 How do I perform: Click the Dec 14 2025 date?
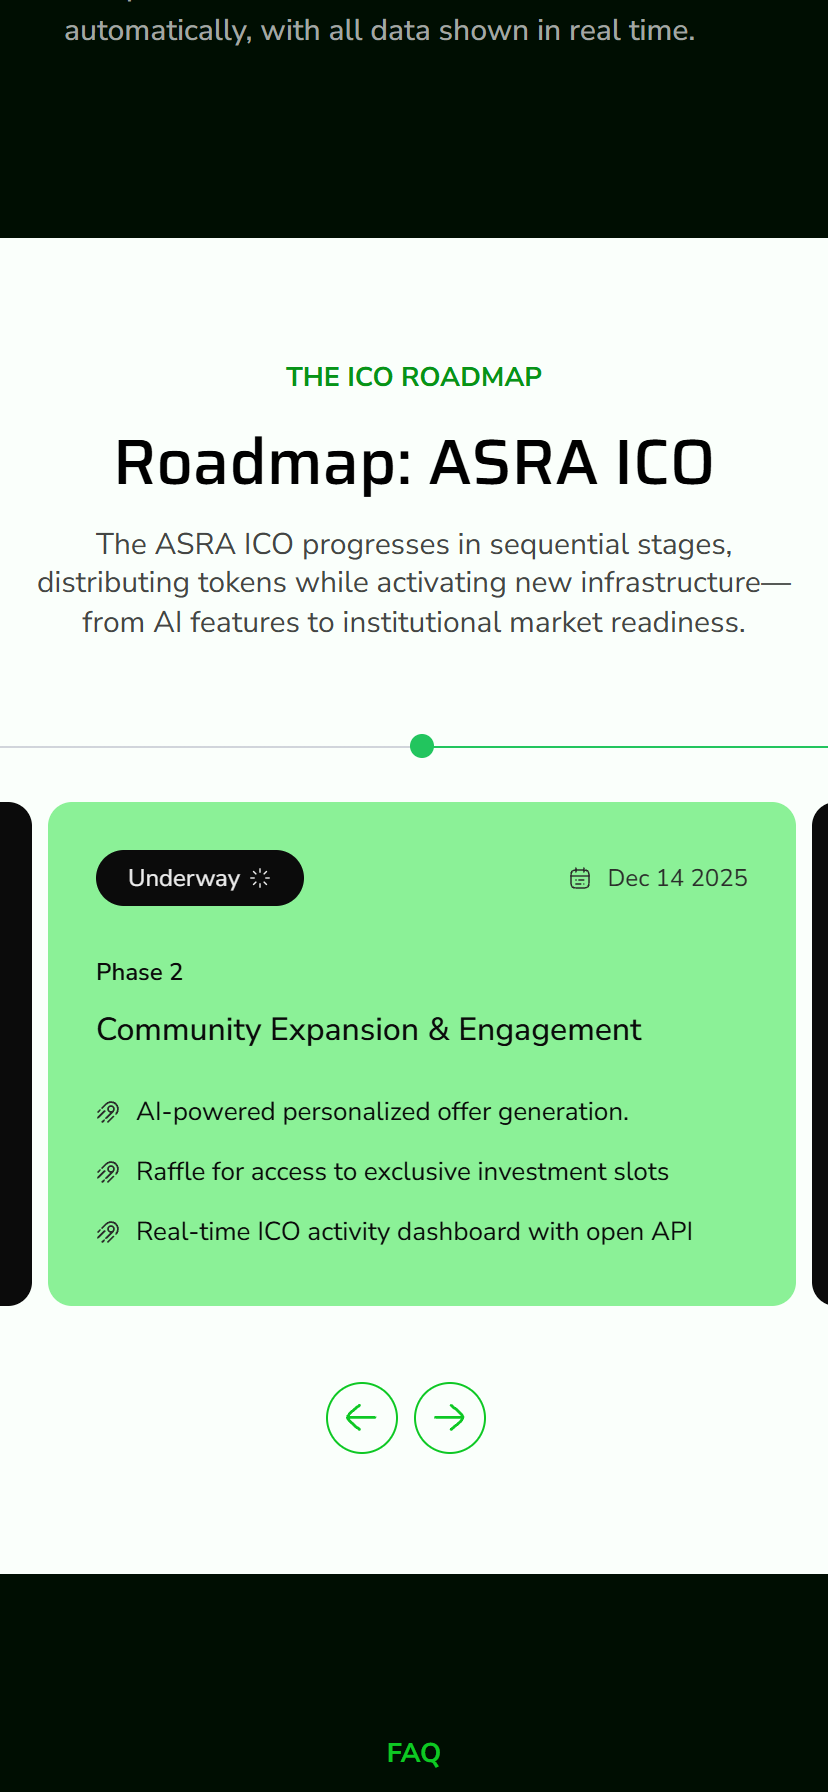[677, 878]
